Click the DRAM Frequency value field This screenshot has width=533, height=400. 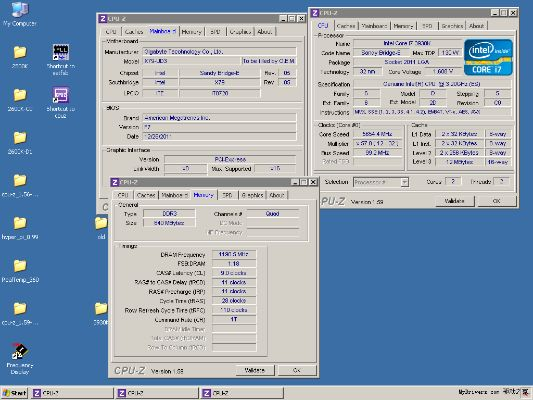234,254
